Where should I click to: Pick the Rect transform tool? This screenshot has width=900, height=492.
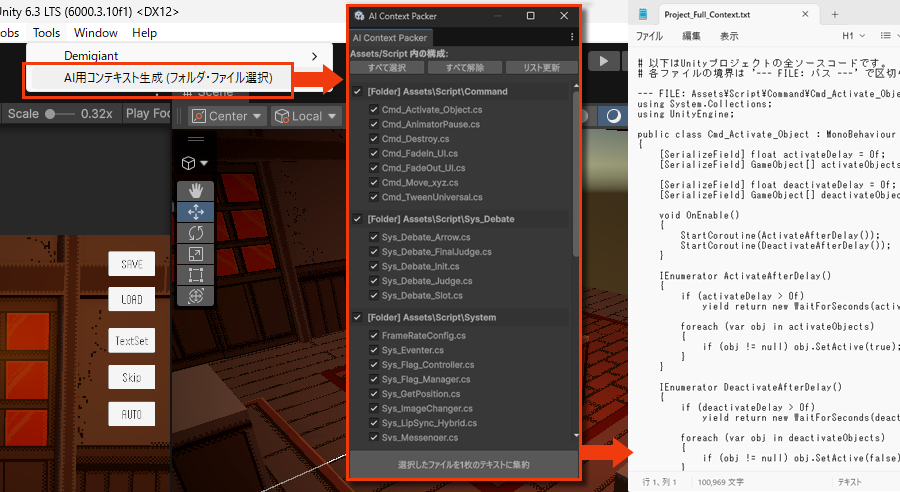click(x=195, y=275)
